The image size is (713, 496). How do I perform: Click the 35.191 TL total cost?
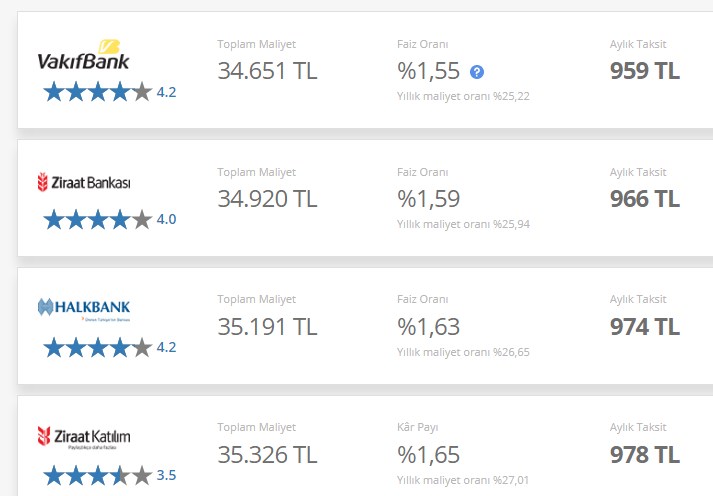point(267,326)
